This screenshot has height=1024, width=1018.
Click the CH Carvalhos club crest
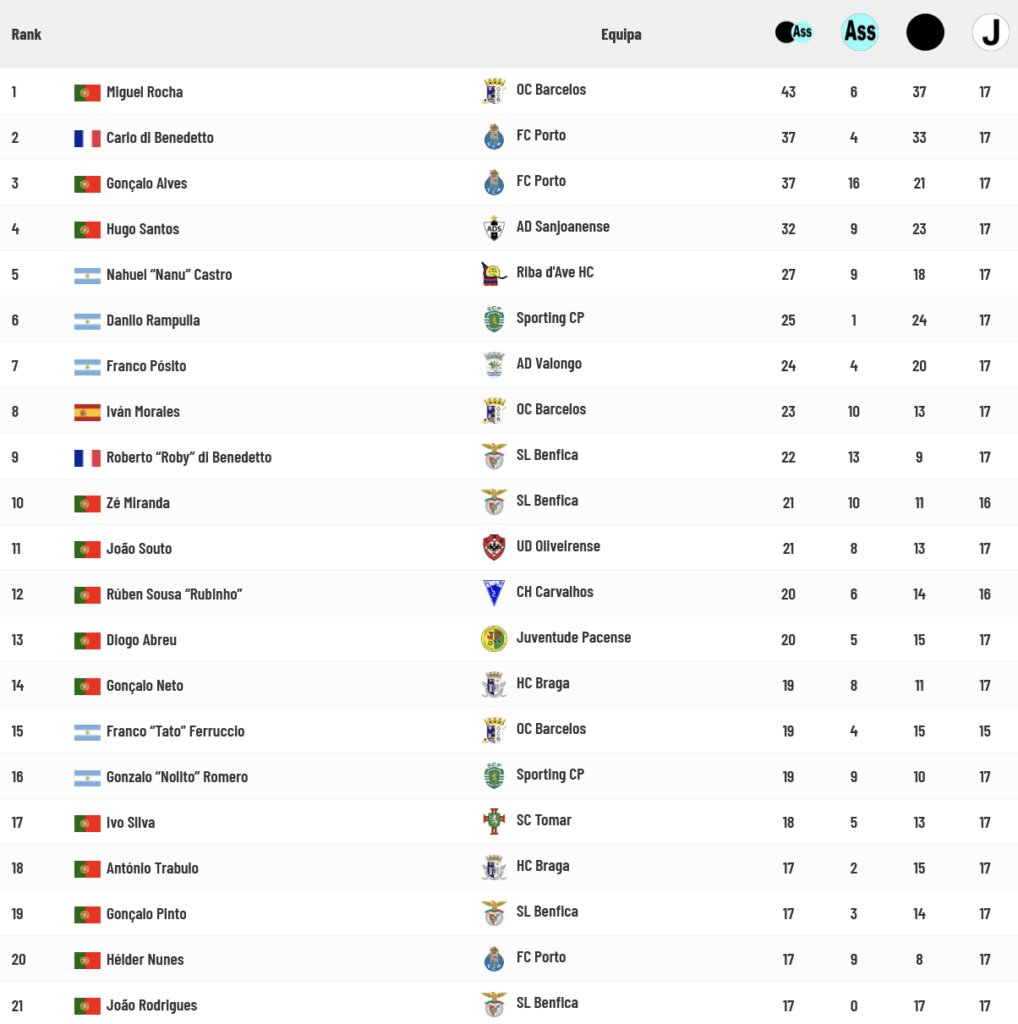click(x=494, y=593)
